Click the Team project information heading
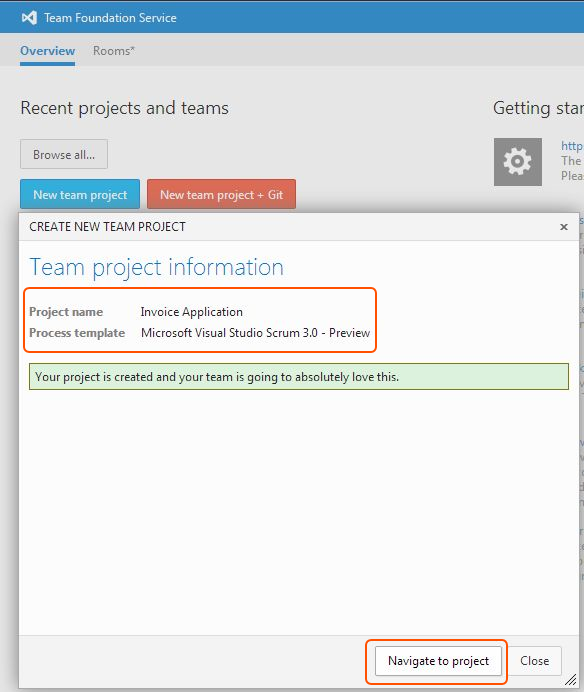 tap(157, 267)
